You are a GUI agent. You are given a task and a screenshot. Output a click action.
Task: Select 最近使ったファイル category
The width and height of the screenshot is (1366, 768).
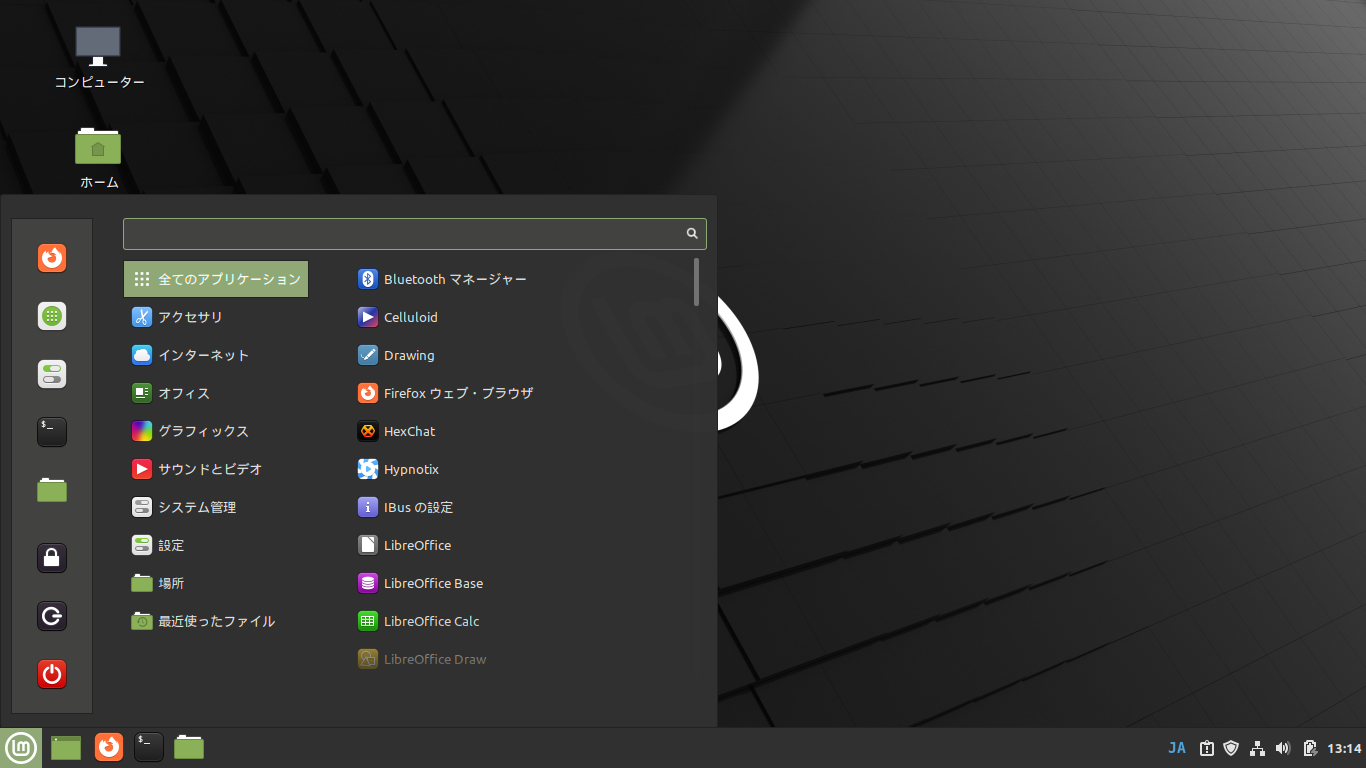pos(216,621)
